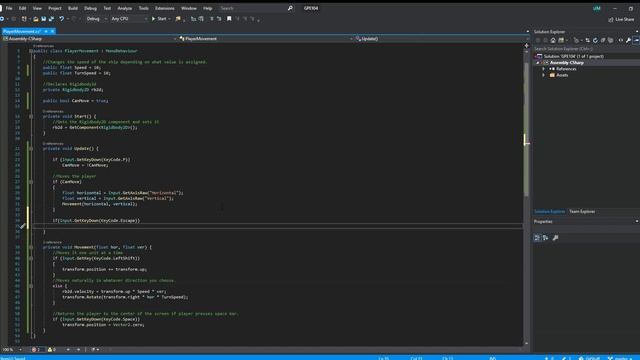Open the Build menu

(x=73, y=8)
